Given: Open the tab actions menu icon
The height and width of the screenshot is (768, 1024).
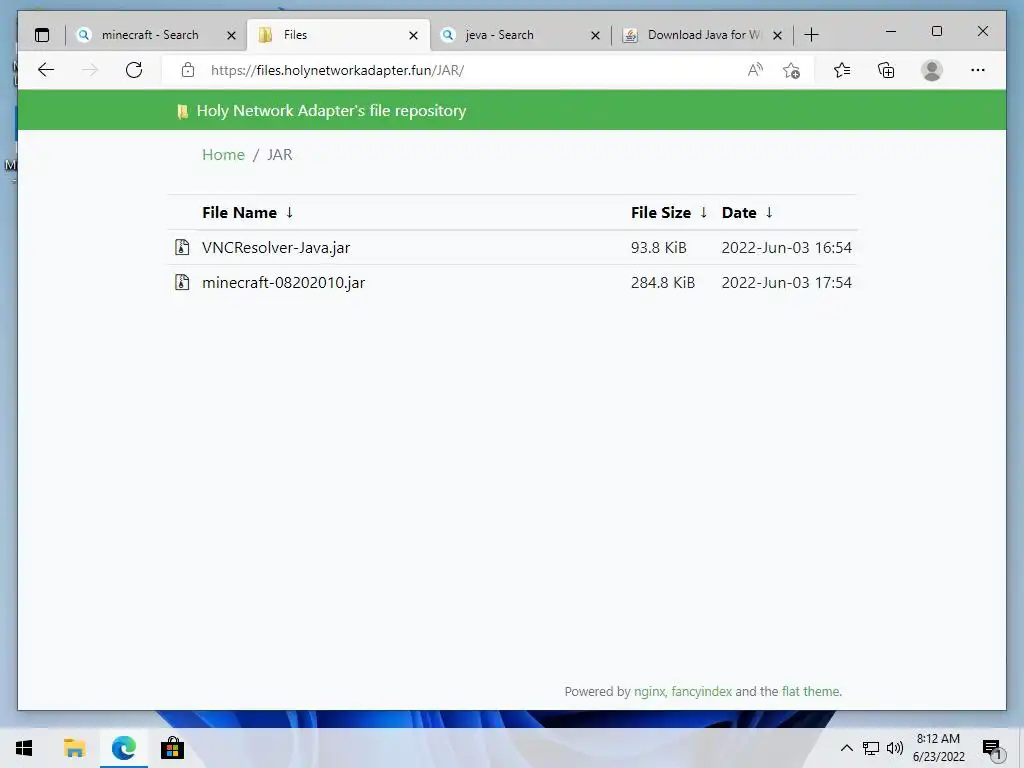Looking at the screenshot, I should click(42, 35).
